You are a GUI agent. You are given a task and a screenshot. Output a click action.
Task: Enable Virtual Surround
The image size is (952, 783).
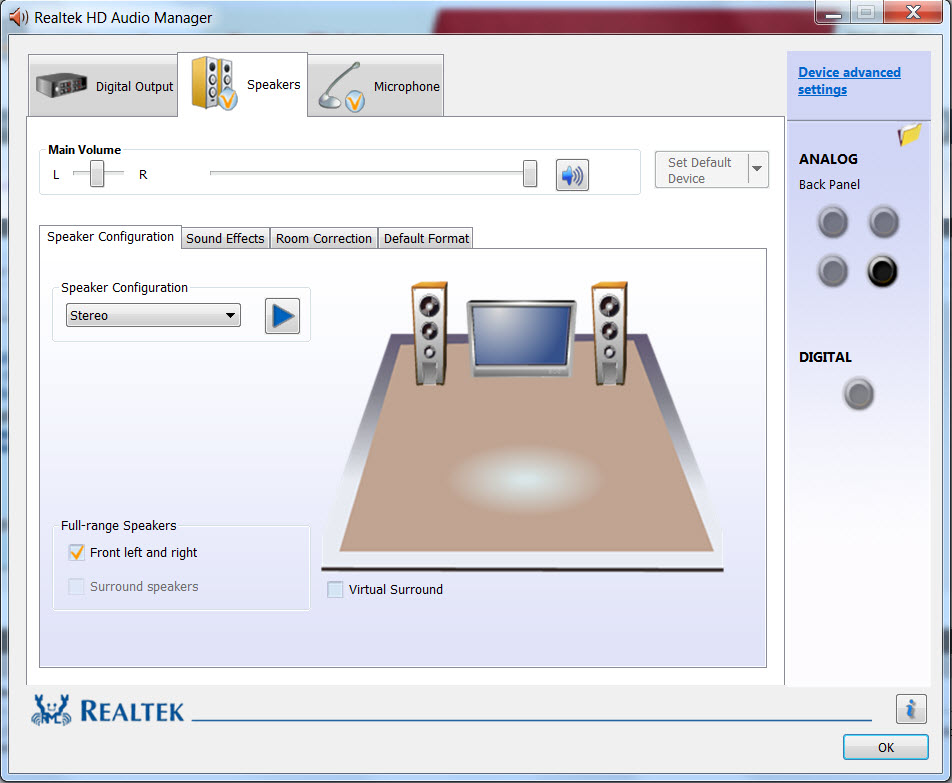335,589
